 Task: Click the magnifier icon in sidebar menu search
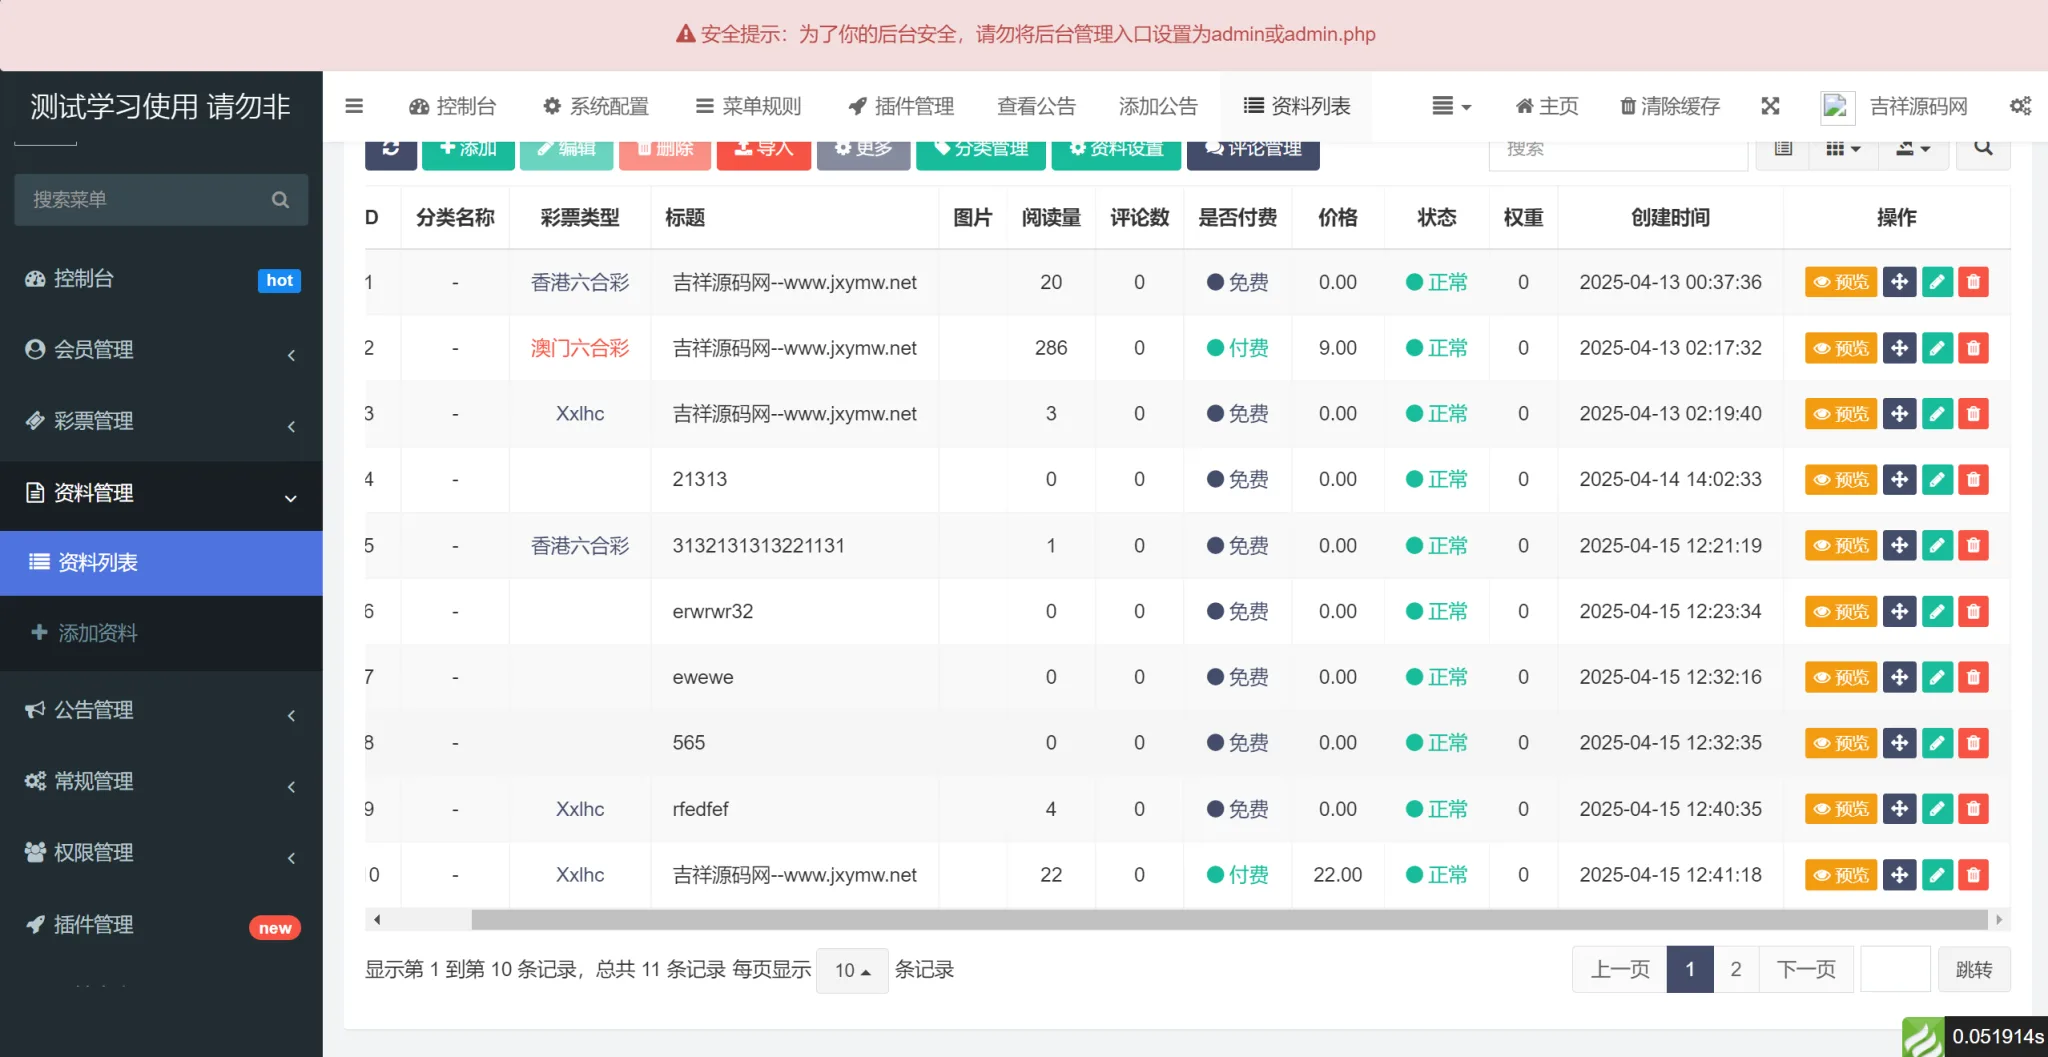click(280, 199)
